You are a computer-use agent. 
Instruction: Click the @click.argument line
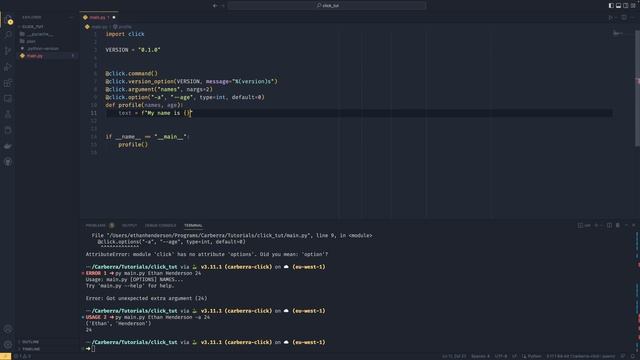pos(159,89)
